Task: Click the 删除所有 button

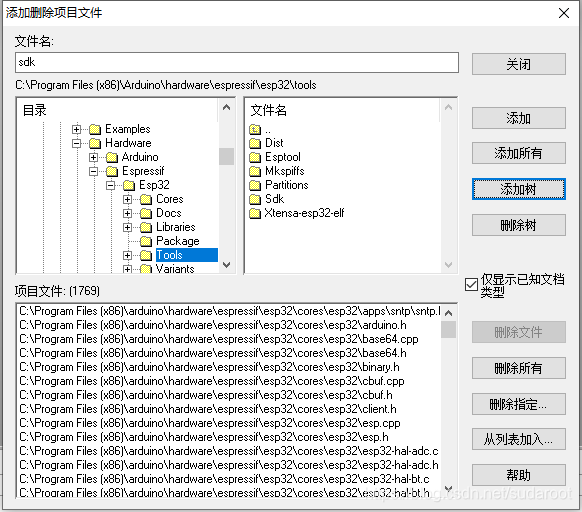Action: [x=519, y=368]
